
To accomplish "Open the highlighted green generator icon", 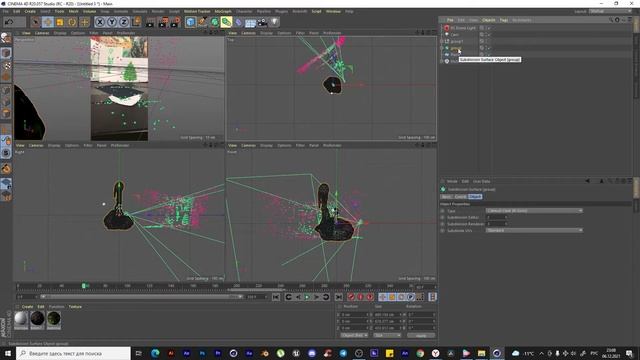I will [226, 22].
